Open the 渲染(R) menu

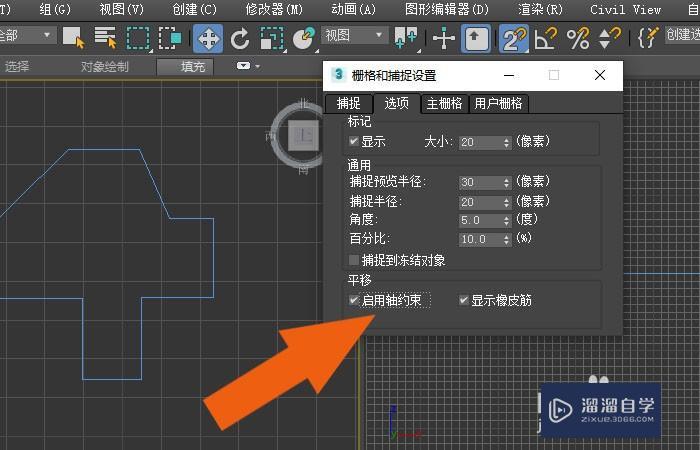tap(540, 9)
